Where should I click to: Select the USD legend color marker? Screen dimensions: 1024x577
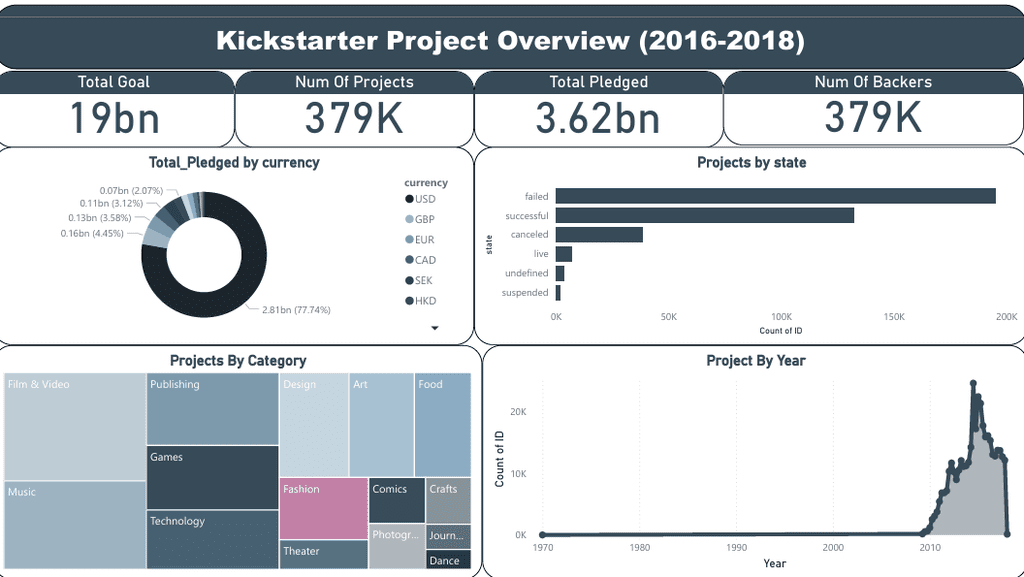(x=409, y=199)
